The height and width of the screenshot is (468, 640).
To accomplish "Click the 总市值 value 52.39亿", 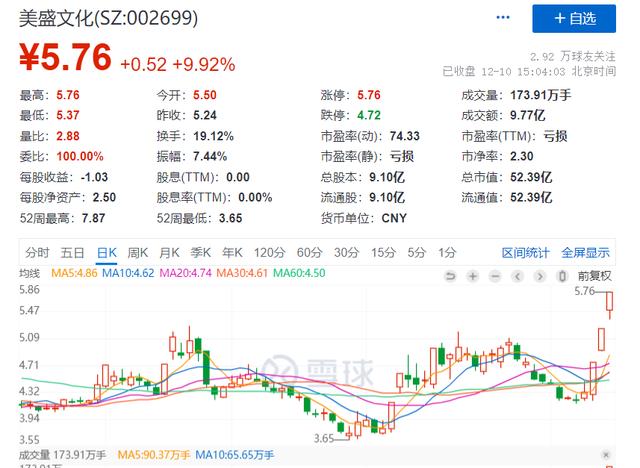I will [531, 177].
